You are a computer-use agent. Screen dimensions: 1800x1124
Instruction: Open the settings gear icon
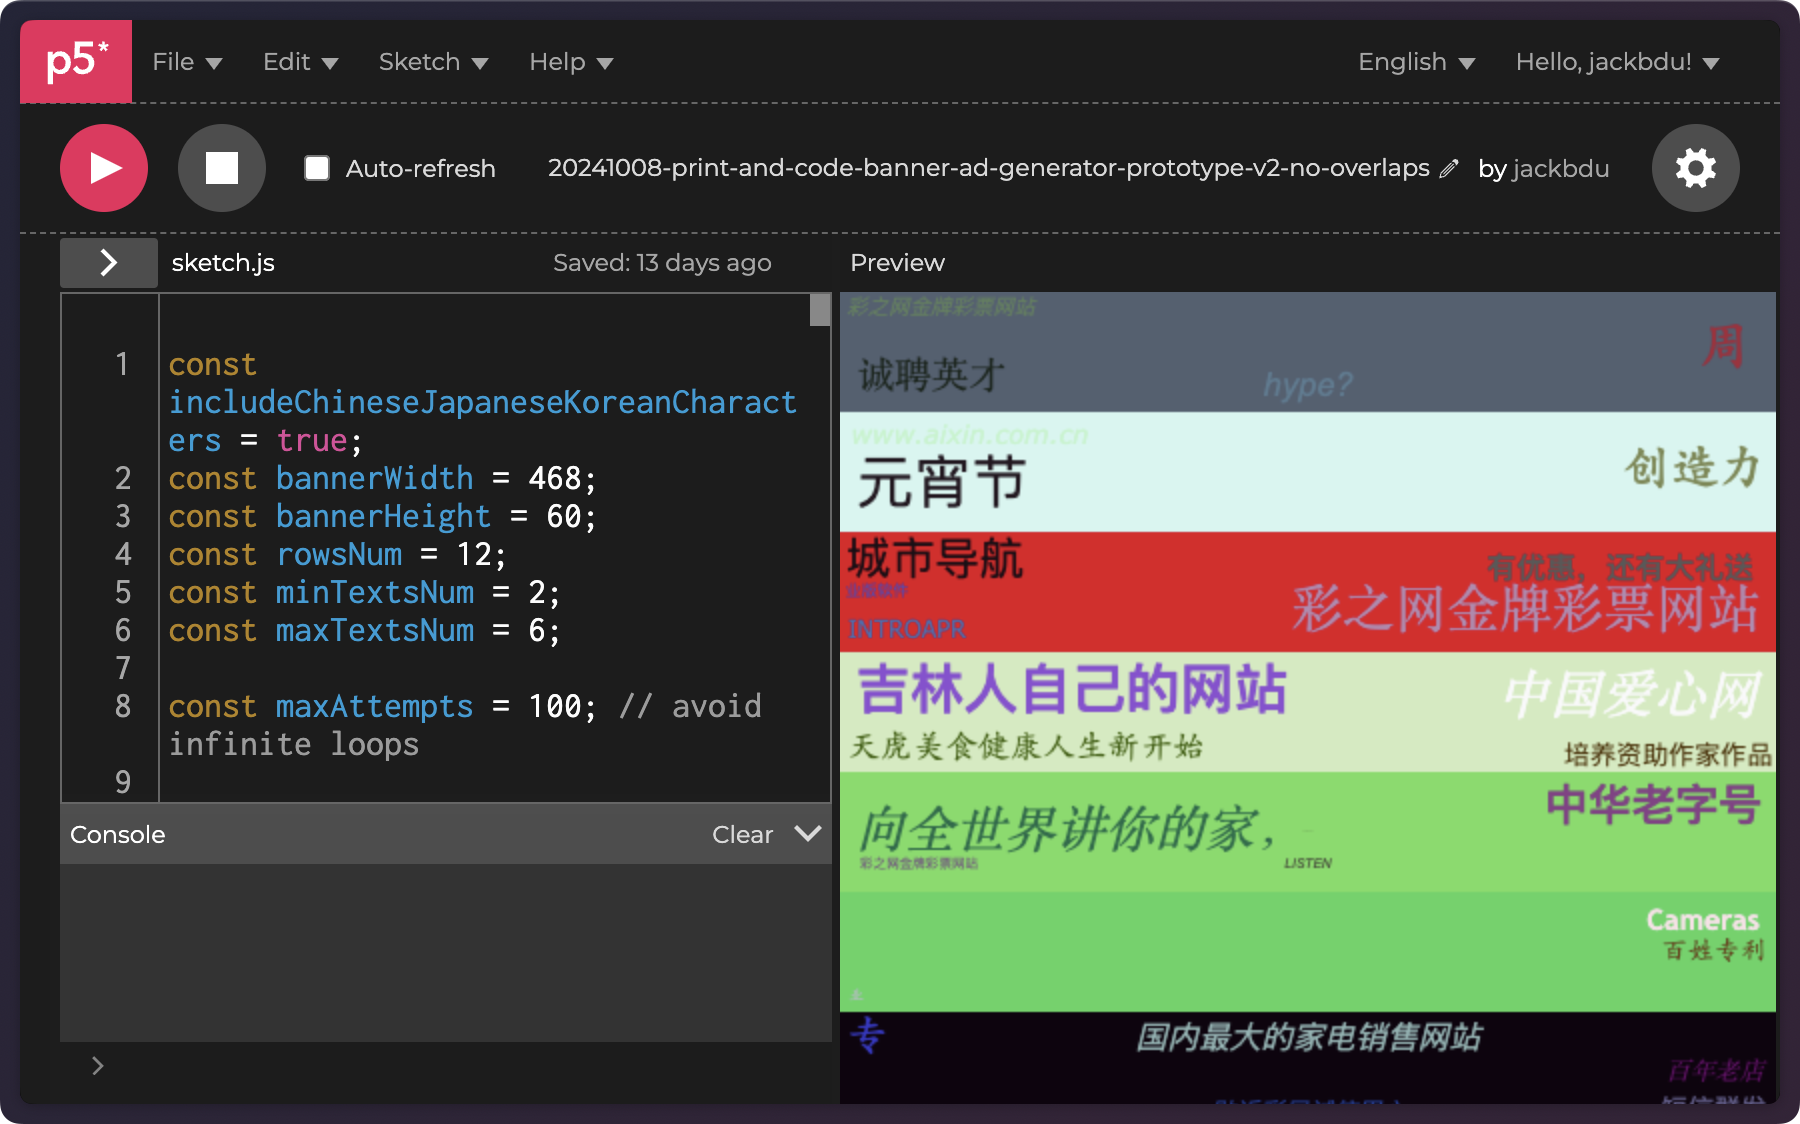1695,168
